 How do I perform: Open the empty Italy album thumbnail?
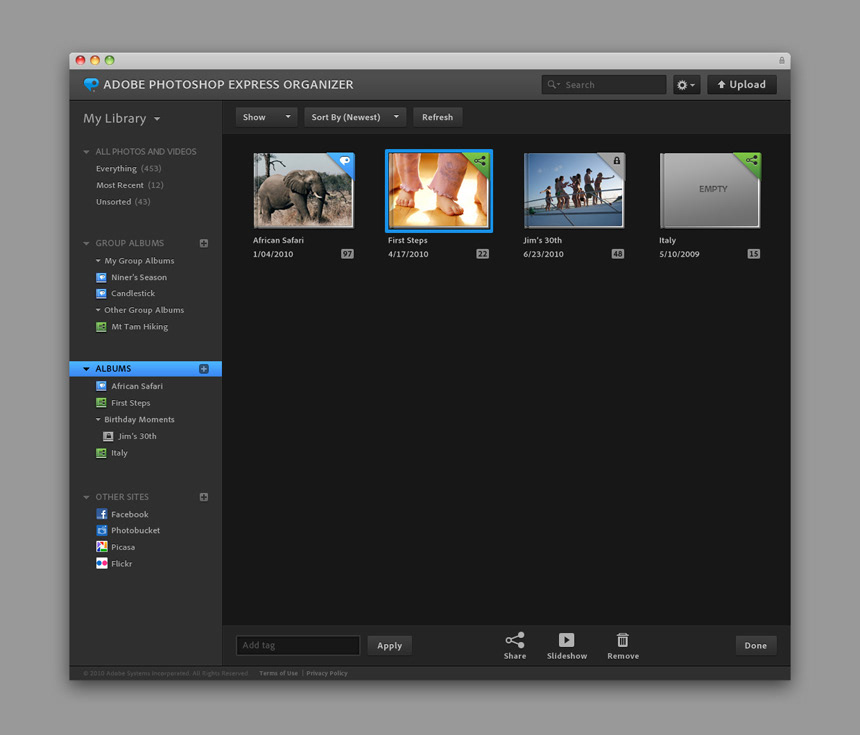click(710, 190)
